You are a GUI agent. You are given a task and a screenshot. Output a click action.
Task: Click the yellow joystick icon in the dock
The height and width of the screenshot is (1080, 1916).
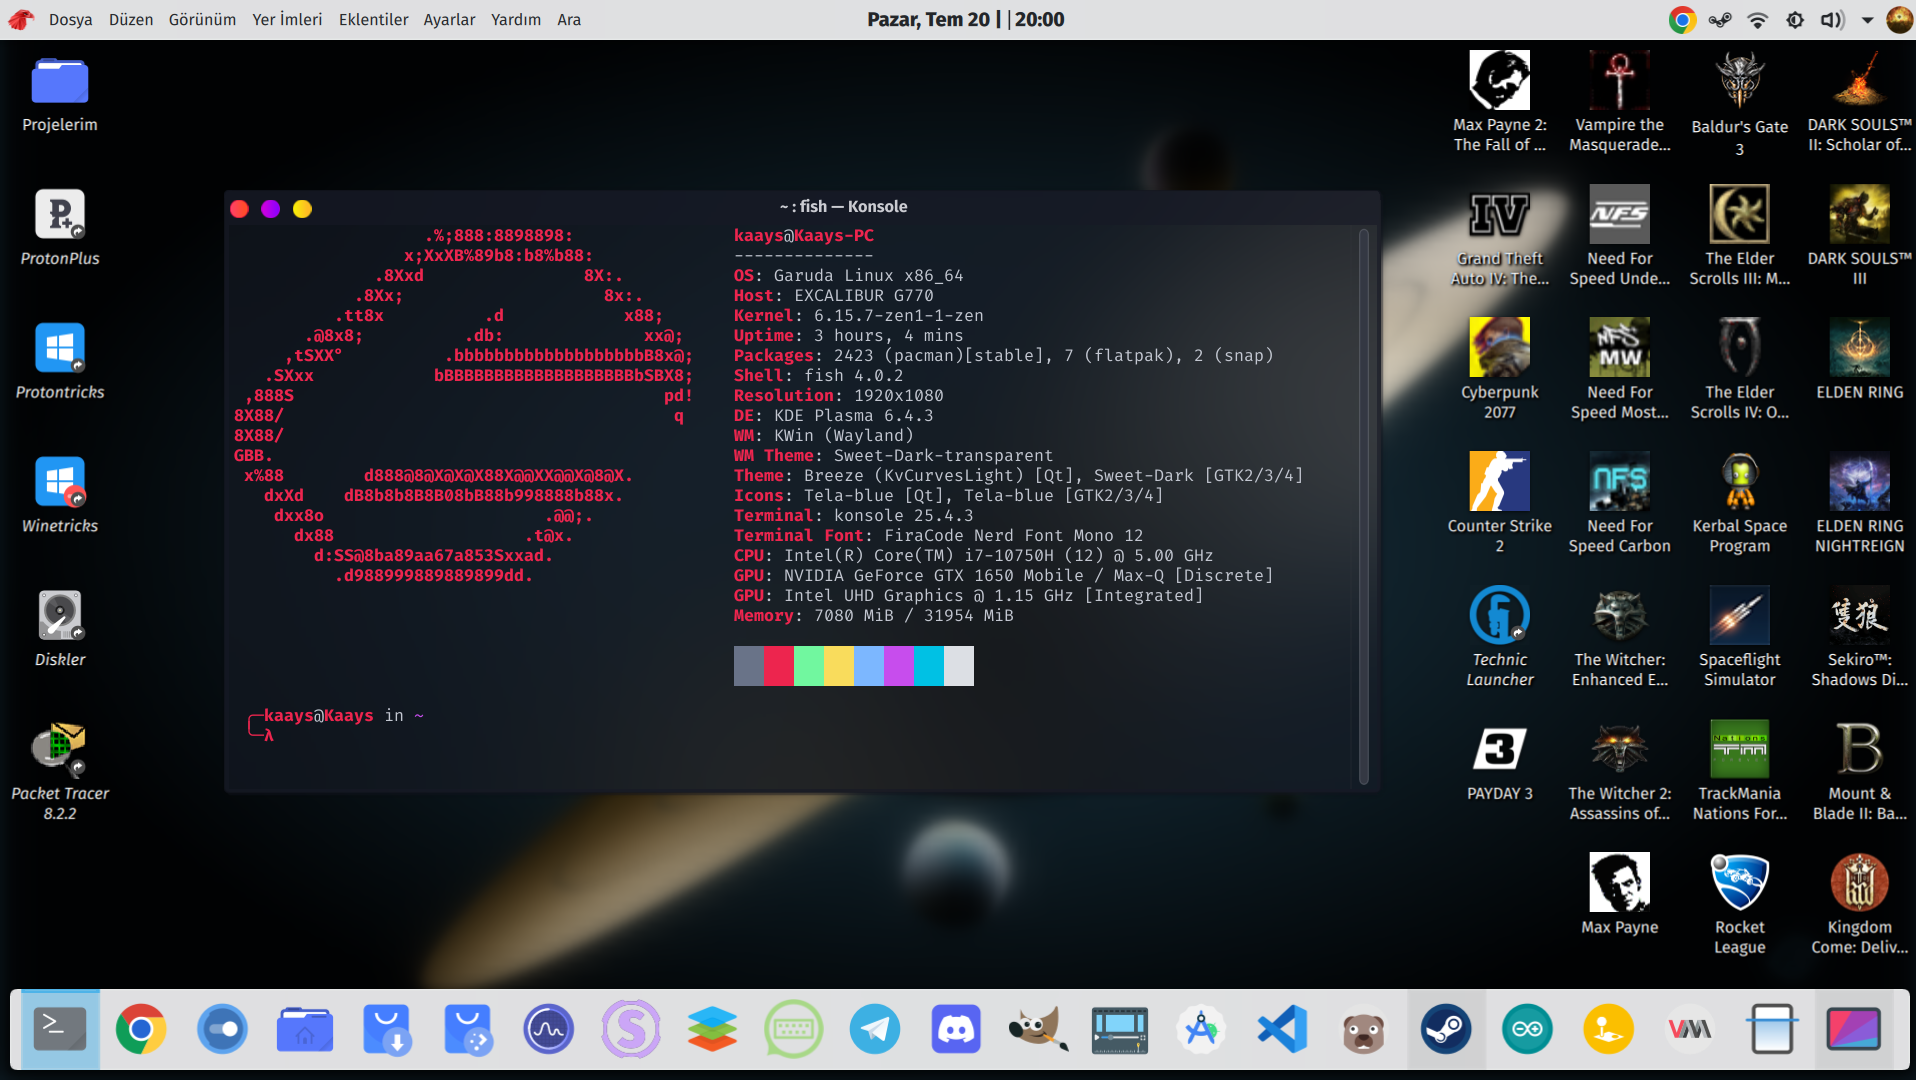tap(1609, 1029)
